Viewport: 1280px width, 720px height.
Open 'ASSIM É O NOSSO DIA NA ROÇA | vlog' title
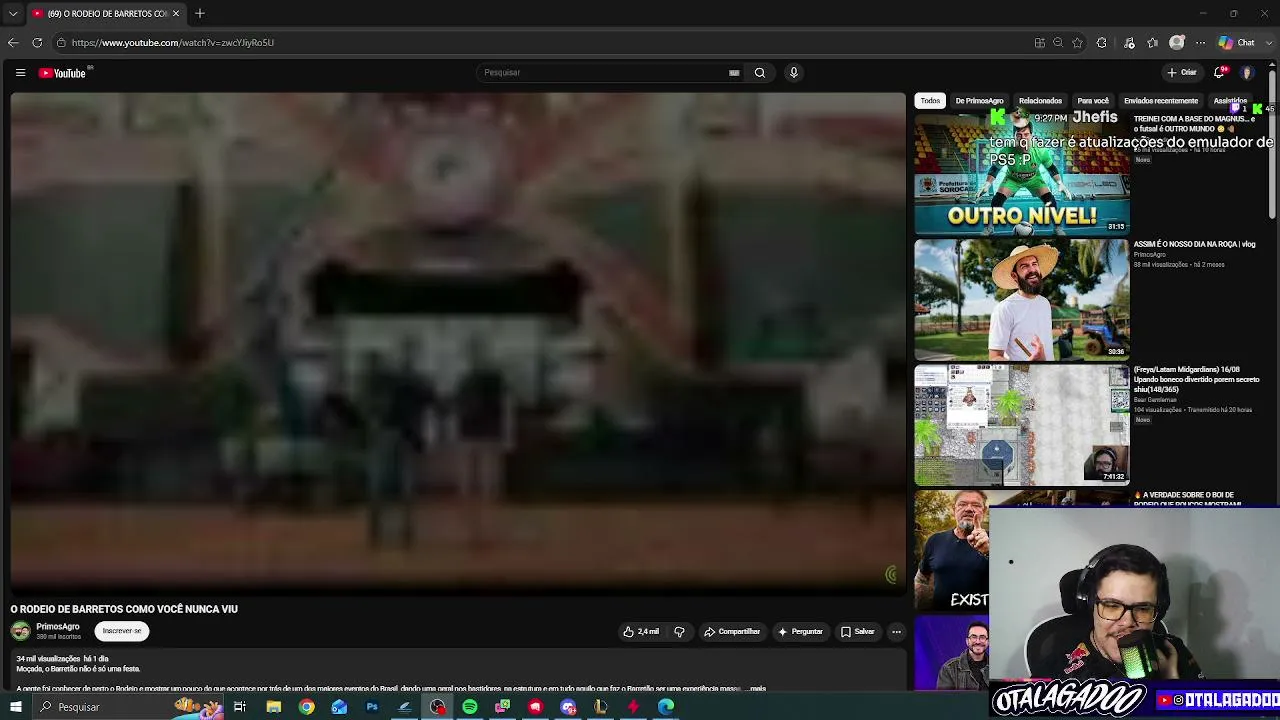(1194, 244)
